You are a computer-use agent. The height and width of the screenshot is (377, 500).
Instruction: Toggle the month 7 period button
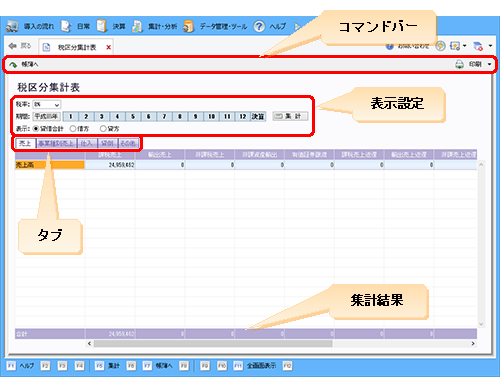tap(164, 116)
